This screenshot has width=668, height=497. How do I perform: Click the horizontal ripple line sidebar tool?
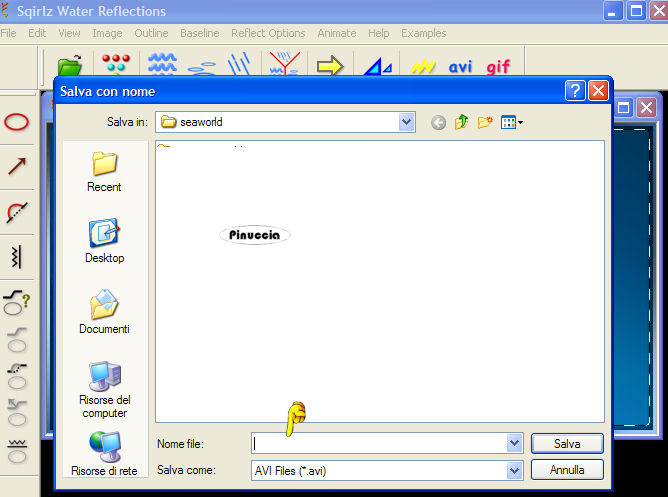17,451
